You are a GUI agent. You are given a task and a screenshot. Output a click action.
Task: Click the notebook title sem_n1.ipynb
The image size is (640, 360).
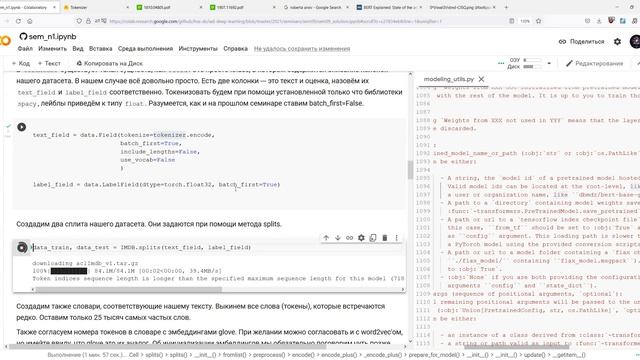[x=52, y=37]
